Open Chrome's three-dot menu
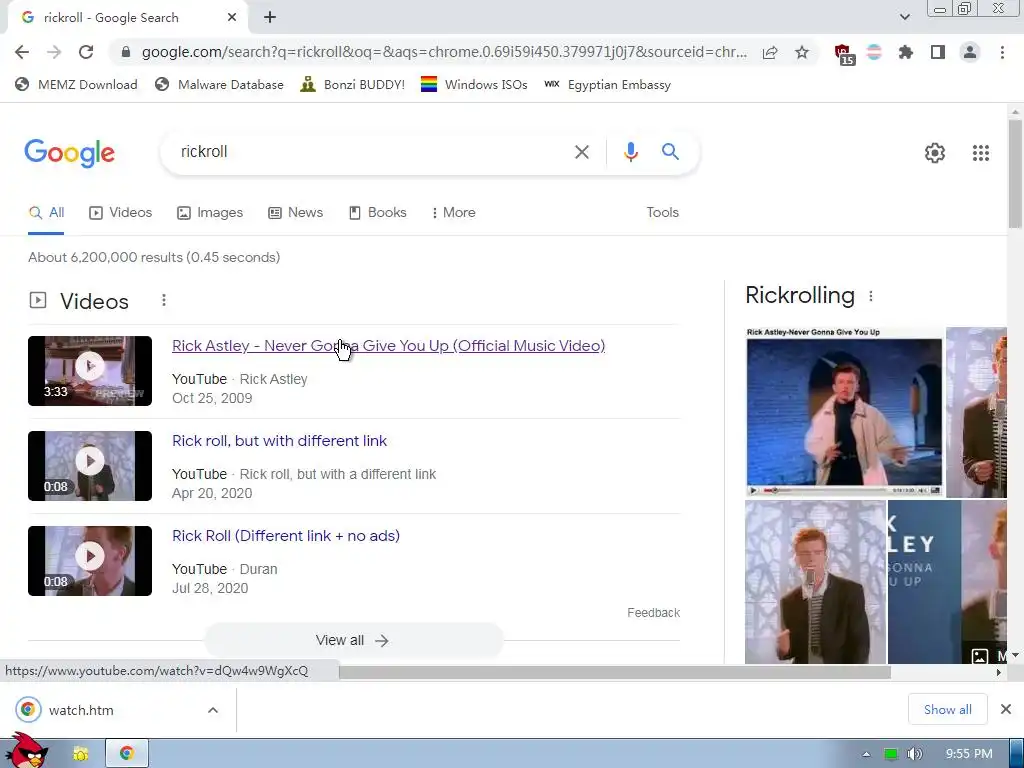1024x768 pixels. [1002, 52]
